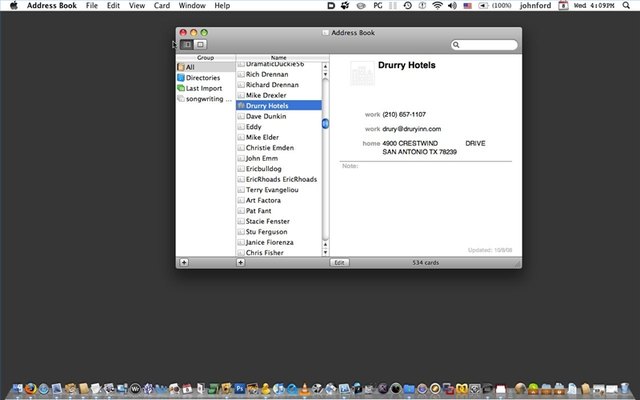
Task: Add a new group with plus button
Action: [x=184, y=262]
